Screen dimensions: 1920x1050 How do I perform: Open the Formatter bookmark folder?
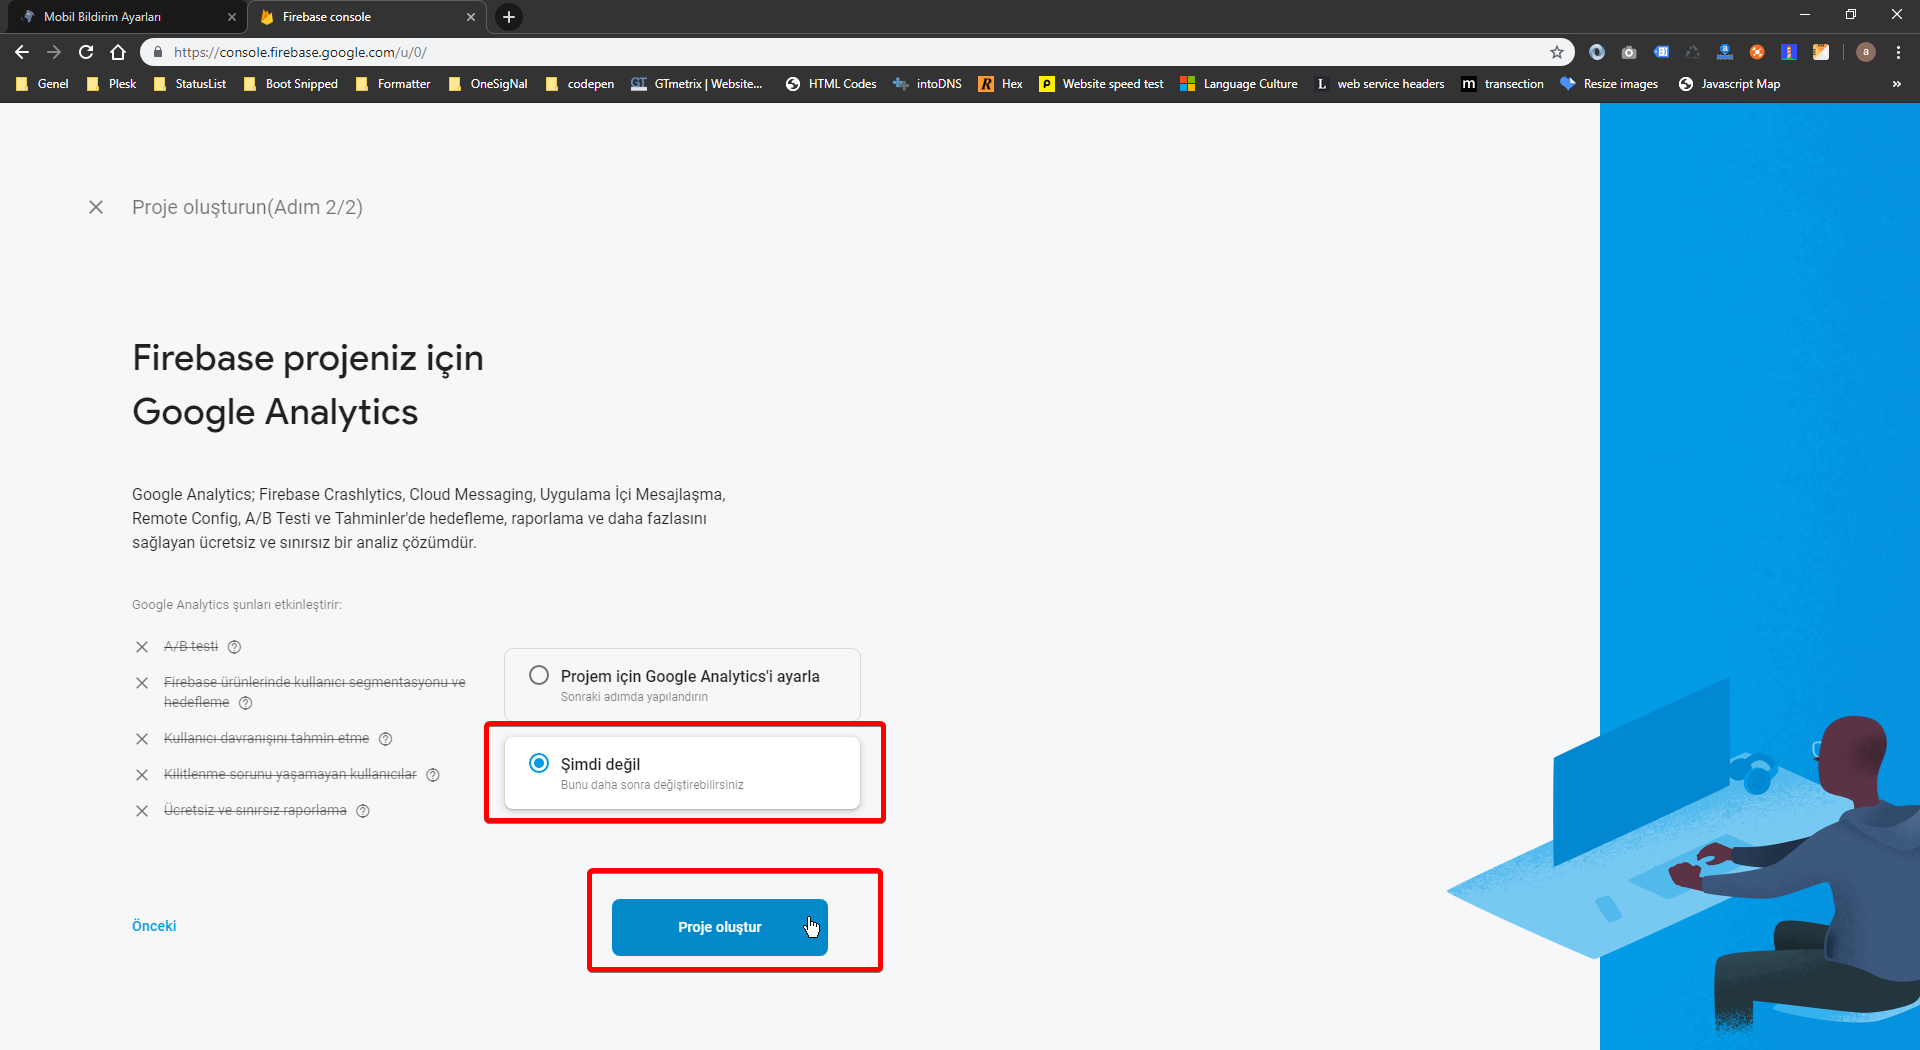pyautogui.click(x=393, y=84)
